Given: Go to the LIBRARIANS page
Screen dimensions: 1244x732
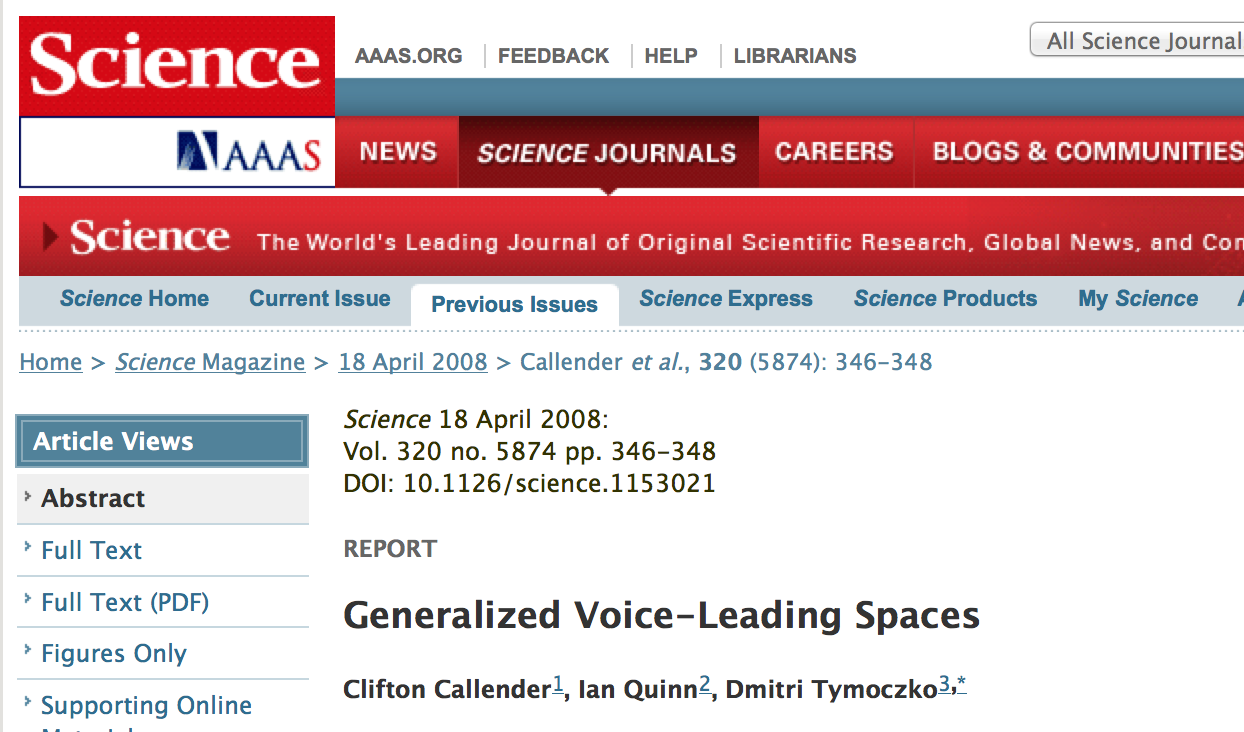Looking at the screenshot, I should 795,56.
